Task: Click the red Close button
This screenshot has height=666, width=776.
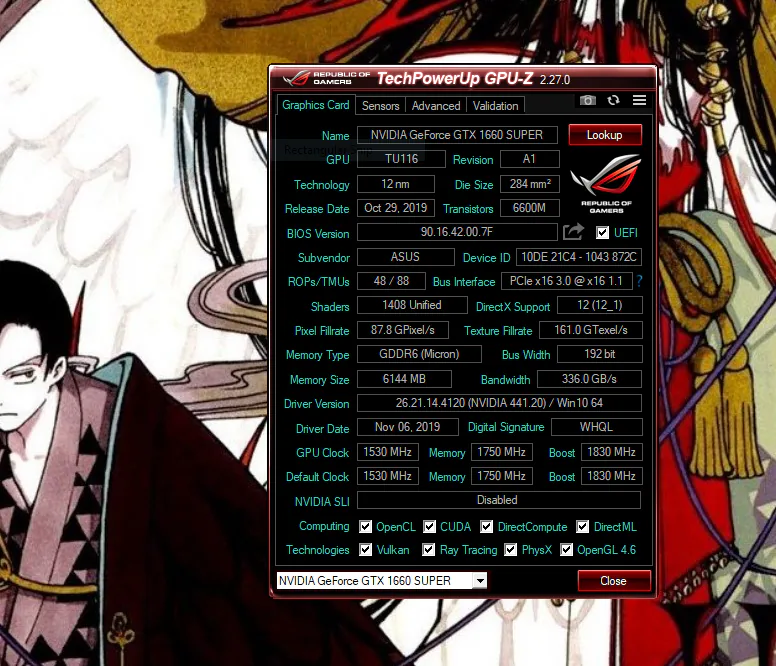Action: (614, 580)
